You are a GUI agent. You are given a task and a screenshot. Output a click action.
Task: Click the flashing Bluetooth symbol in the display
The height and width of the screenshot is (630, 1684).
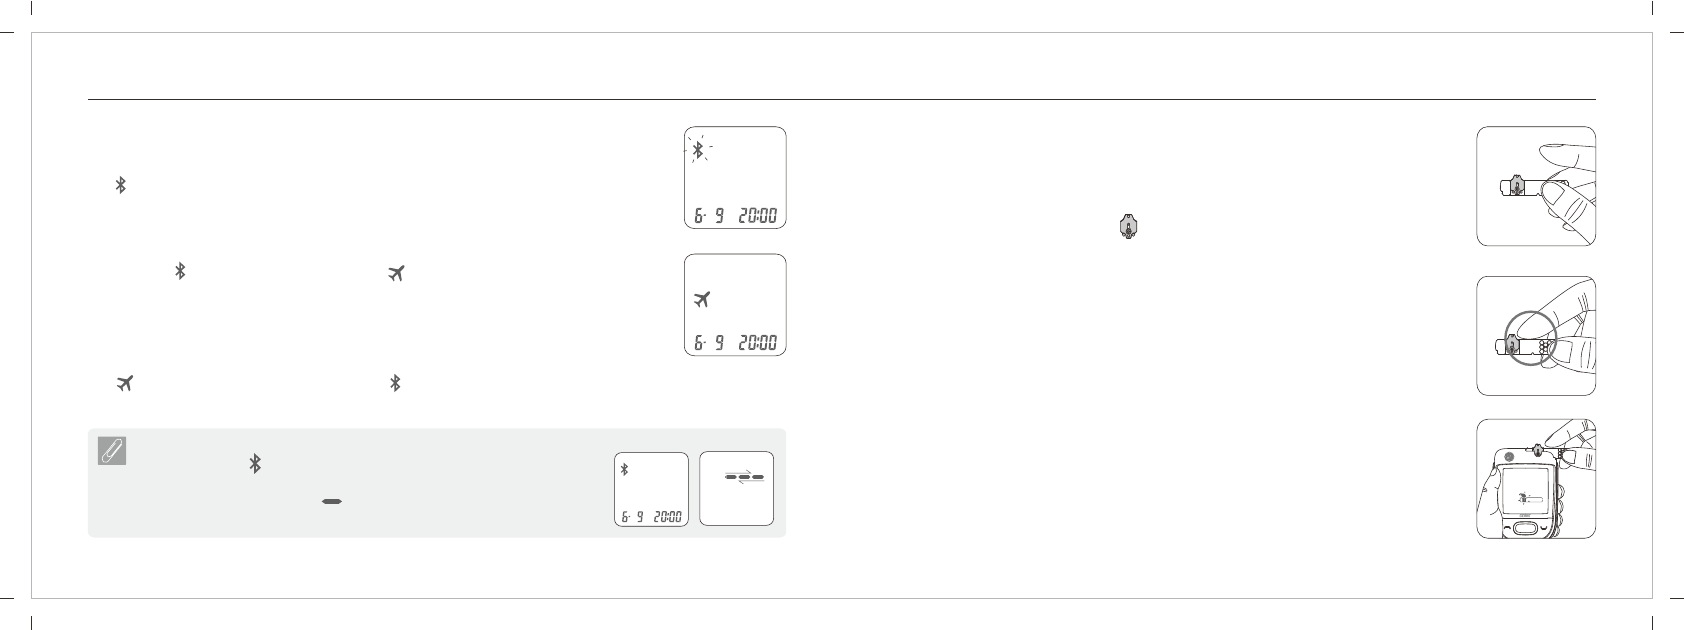[699, 150]
